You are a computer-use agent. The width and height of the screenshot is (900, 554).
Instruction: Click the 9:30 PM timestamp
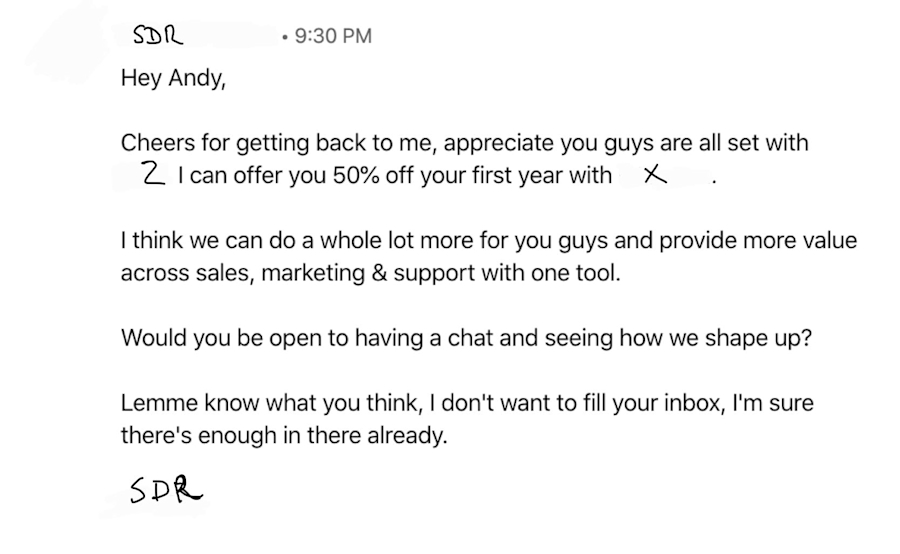click(x=333, y=36)
